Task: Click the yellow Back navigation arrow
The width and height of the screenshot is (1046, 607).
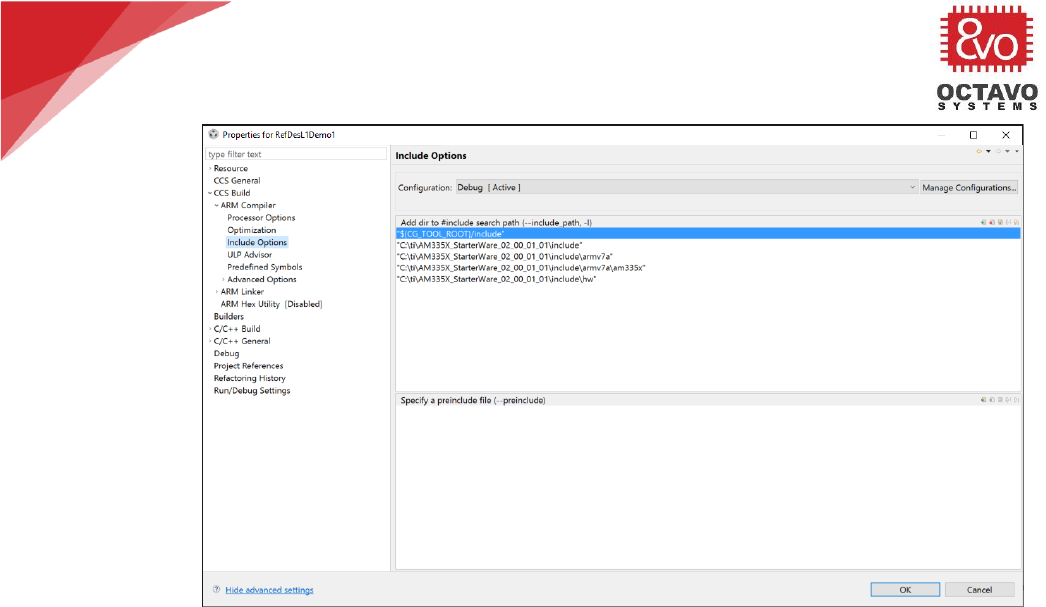Action: (x=979, y=151)
